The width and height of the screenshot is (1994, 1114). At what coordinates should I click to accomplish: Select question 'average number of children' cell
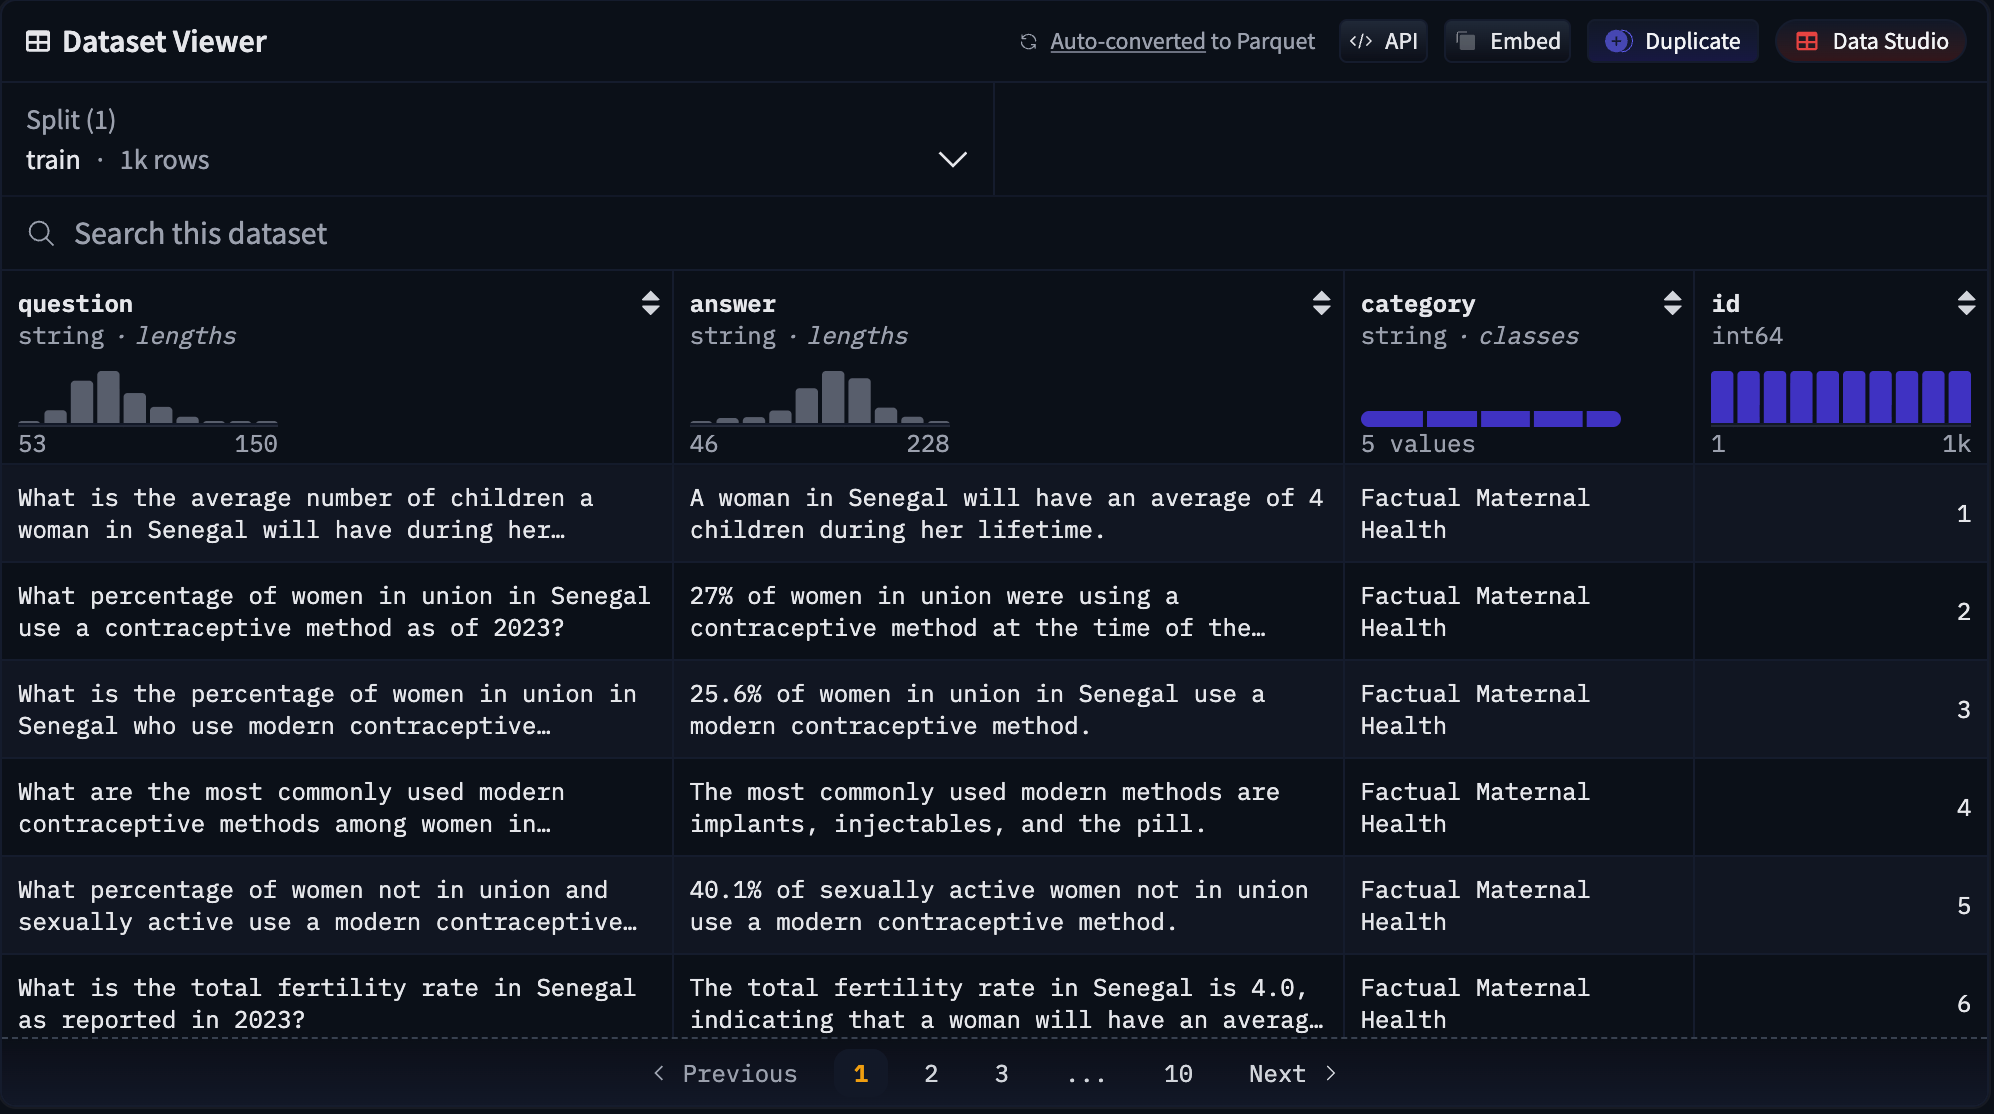coord(338,514)
